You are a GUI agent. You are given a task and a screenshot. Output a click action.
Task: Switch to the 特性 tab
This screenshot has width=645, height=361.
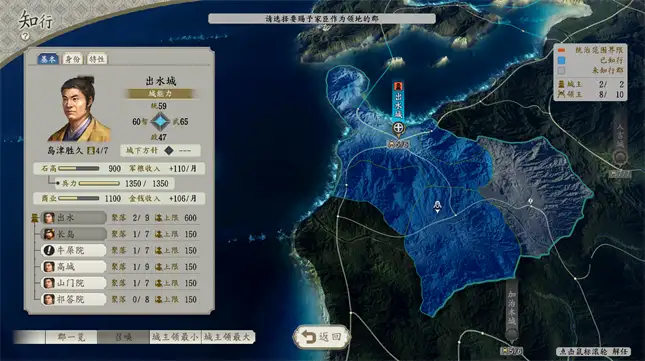point(97,59)
